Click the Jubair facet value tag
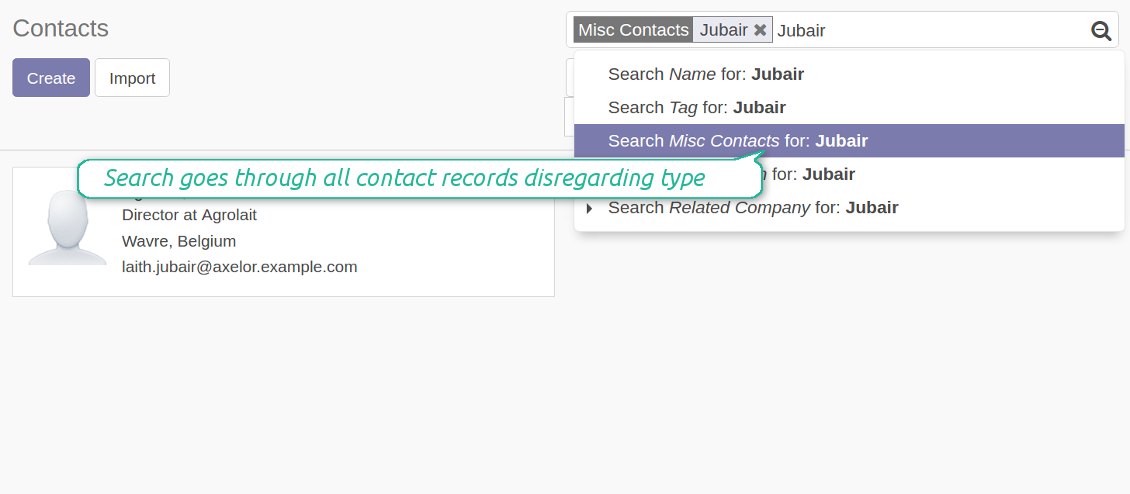This screenshot has height=494, width=1130. 723,30
